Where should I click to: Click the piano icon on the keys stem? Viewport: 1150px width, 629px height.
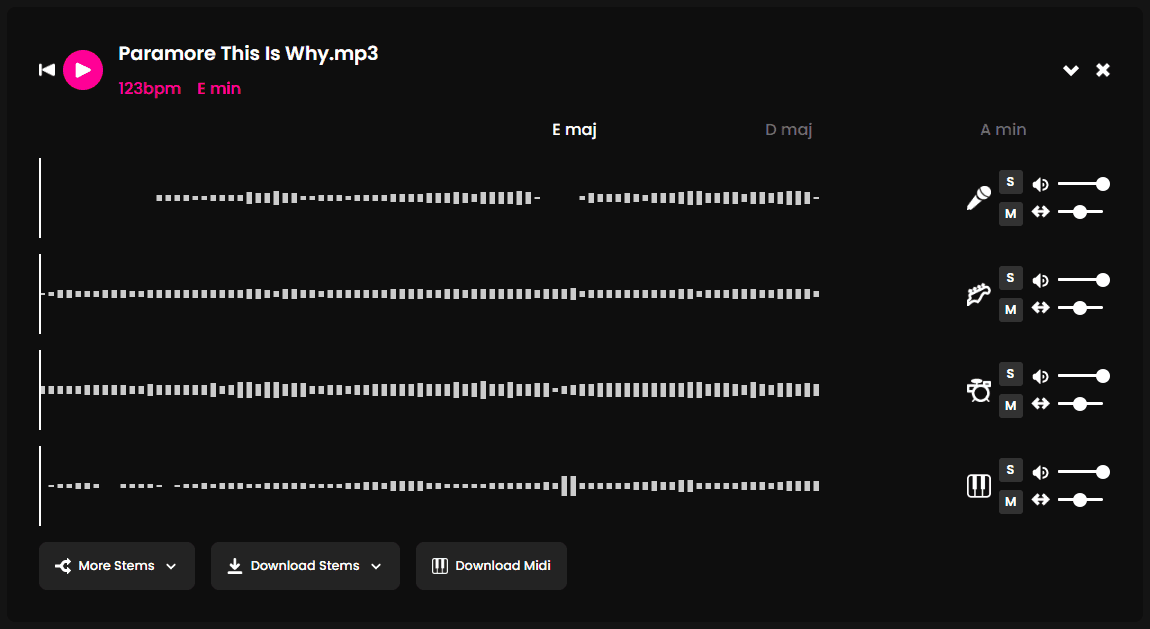coord(978,485)
